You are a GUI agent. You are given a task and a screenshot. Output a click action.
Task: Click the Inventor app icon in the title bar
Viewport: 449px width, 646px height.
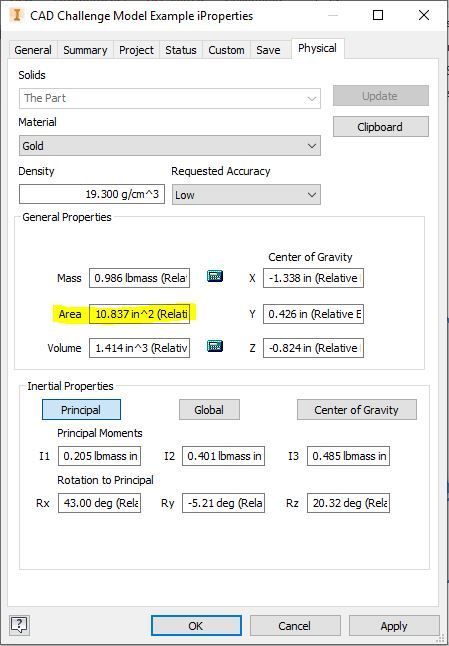[x=17, y=15]
